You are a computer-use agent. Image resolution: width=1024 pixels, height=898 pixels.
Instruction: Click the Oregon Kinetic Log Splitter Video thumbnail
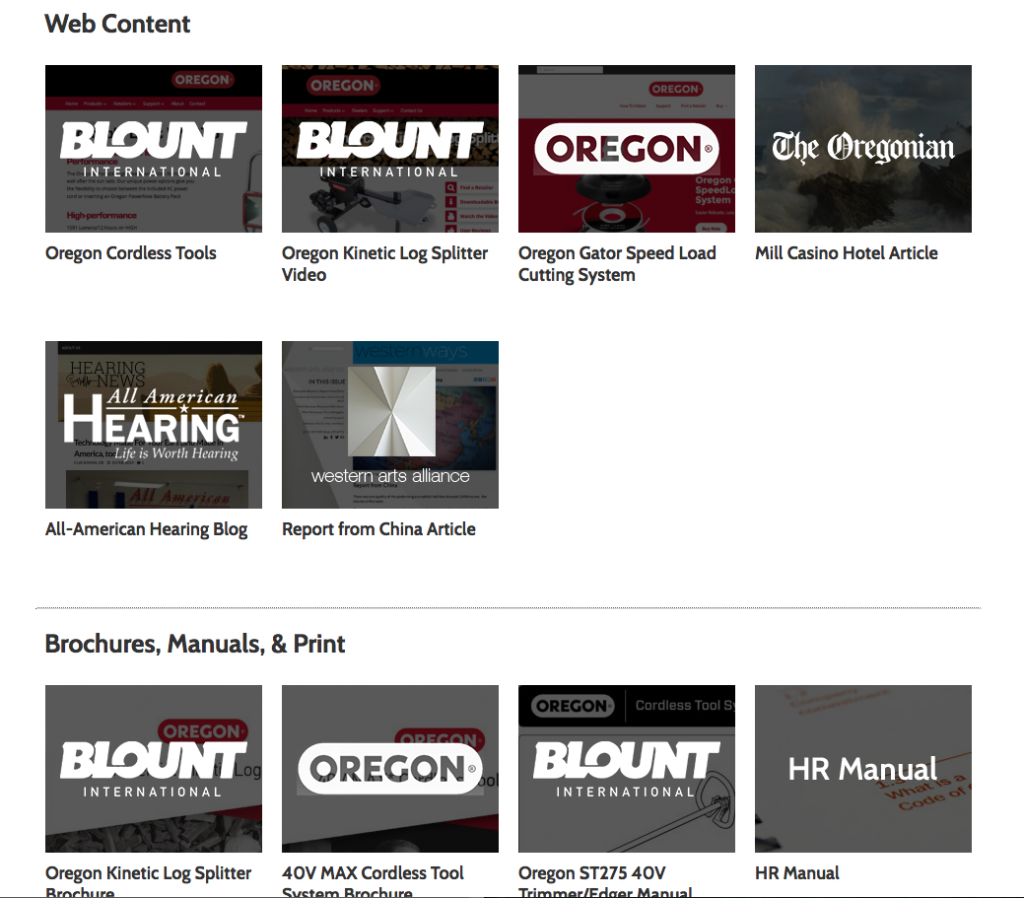(x=390, y=148)
